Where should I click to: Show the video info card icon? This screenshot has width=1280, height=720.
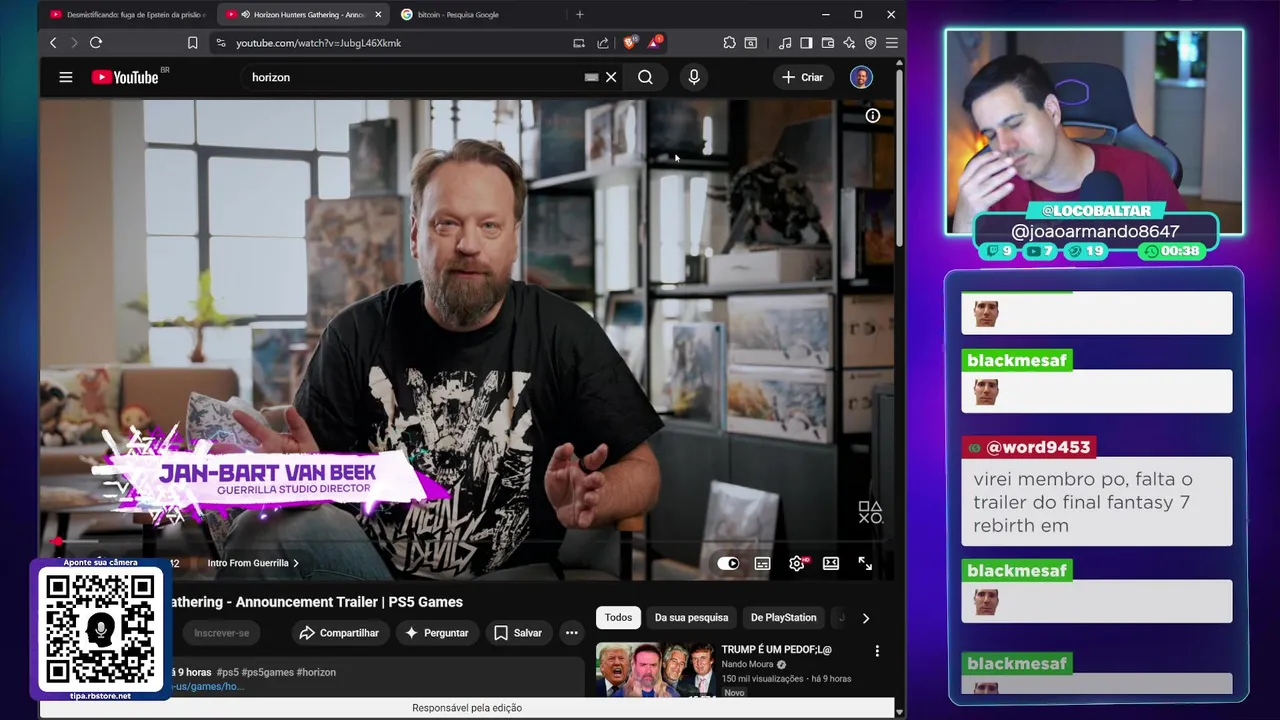tap(873, 116)
